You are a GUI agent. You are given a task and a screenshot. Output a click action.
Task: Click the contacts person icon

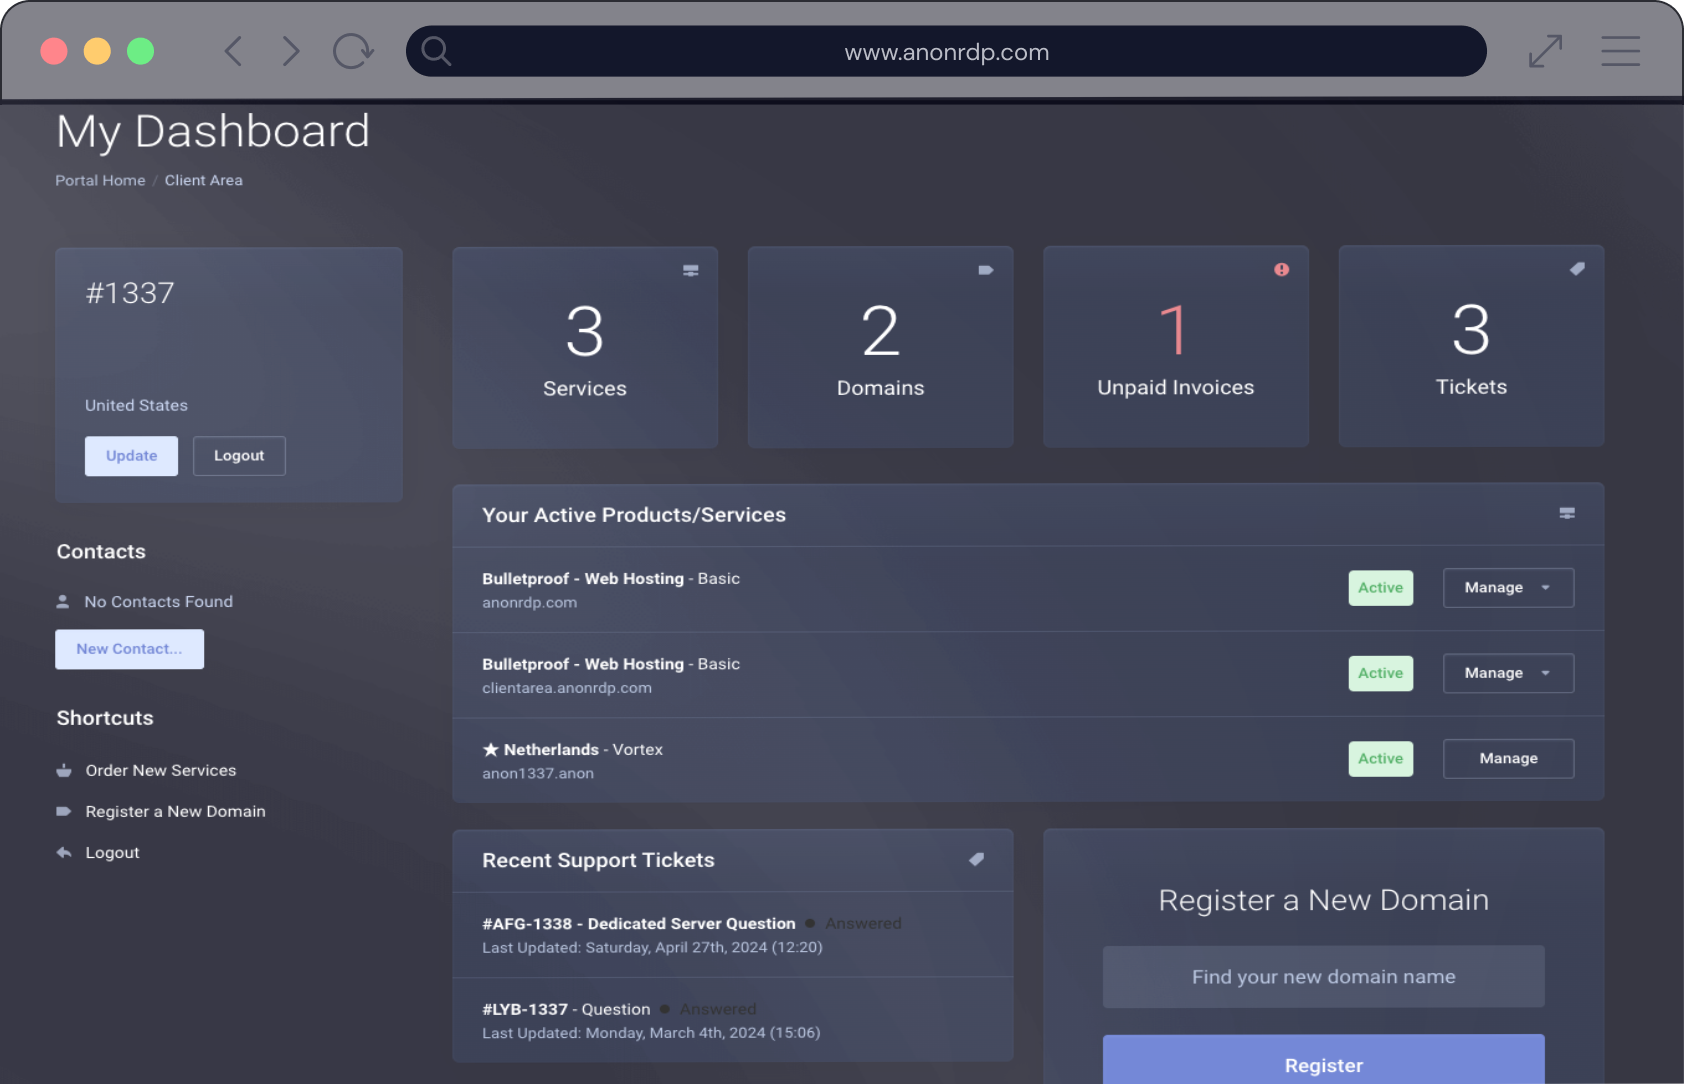coord(63,601)
